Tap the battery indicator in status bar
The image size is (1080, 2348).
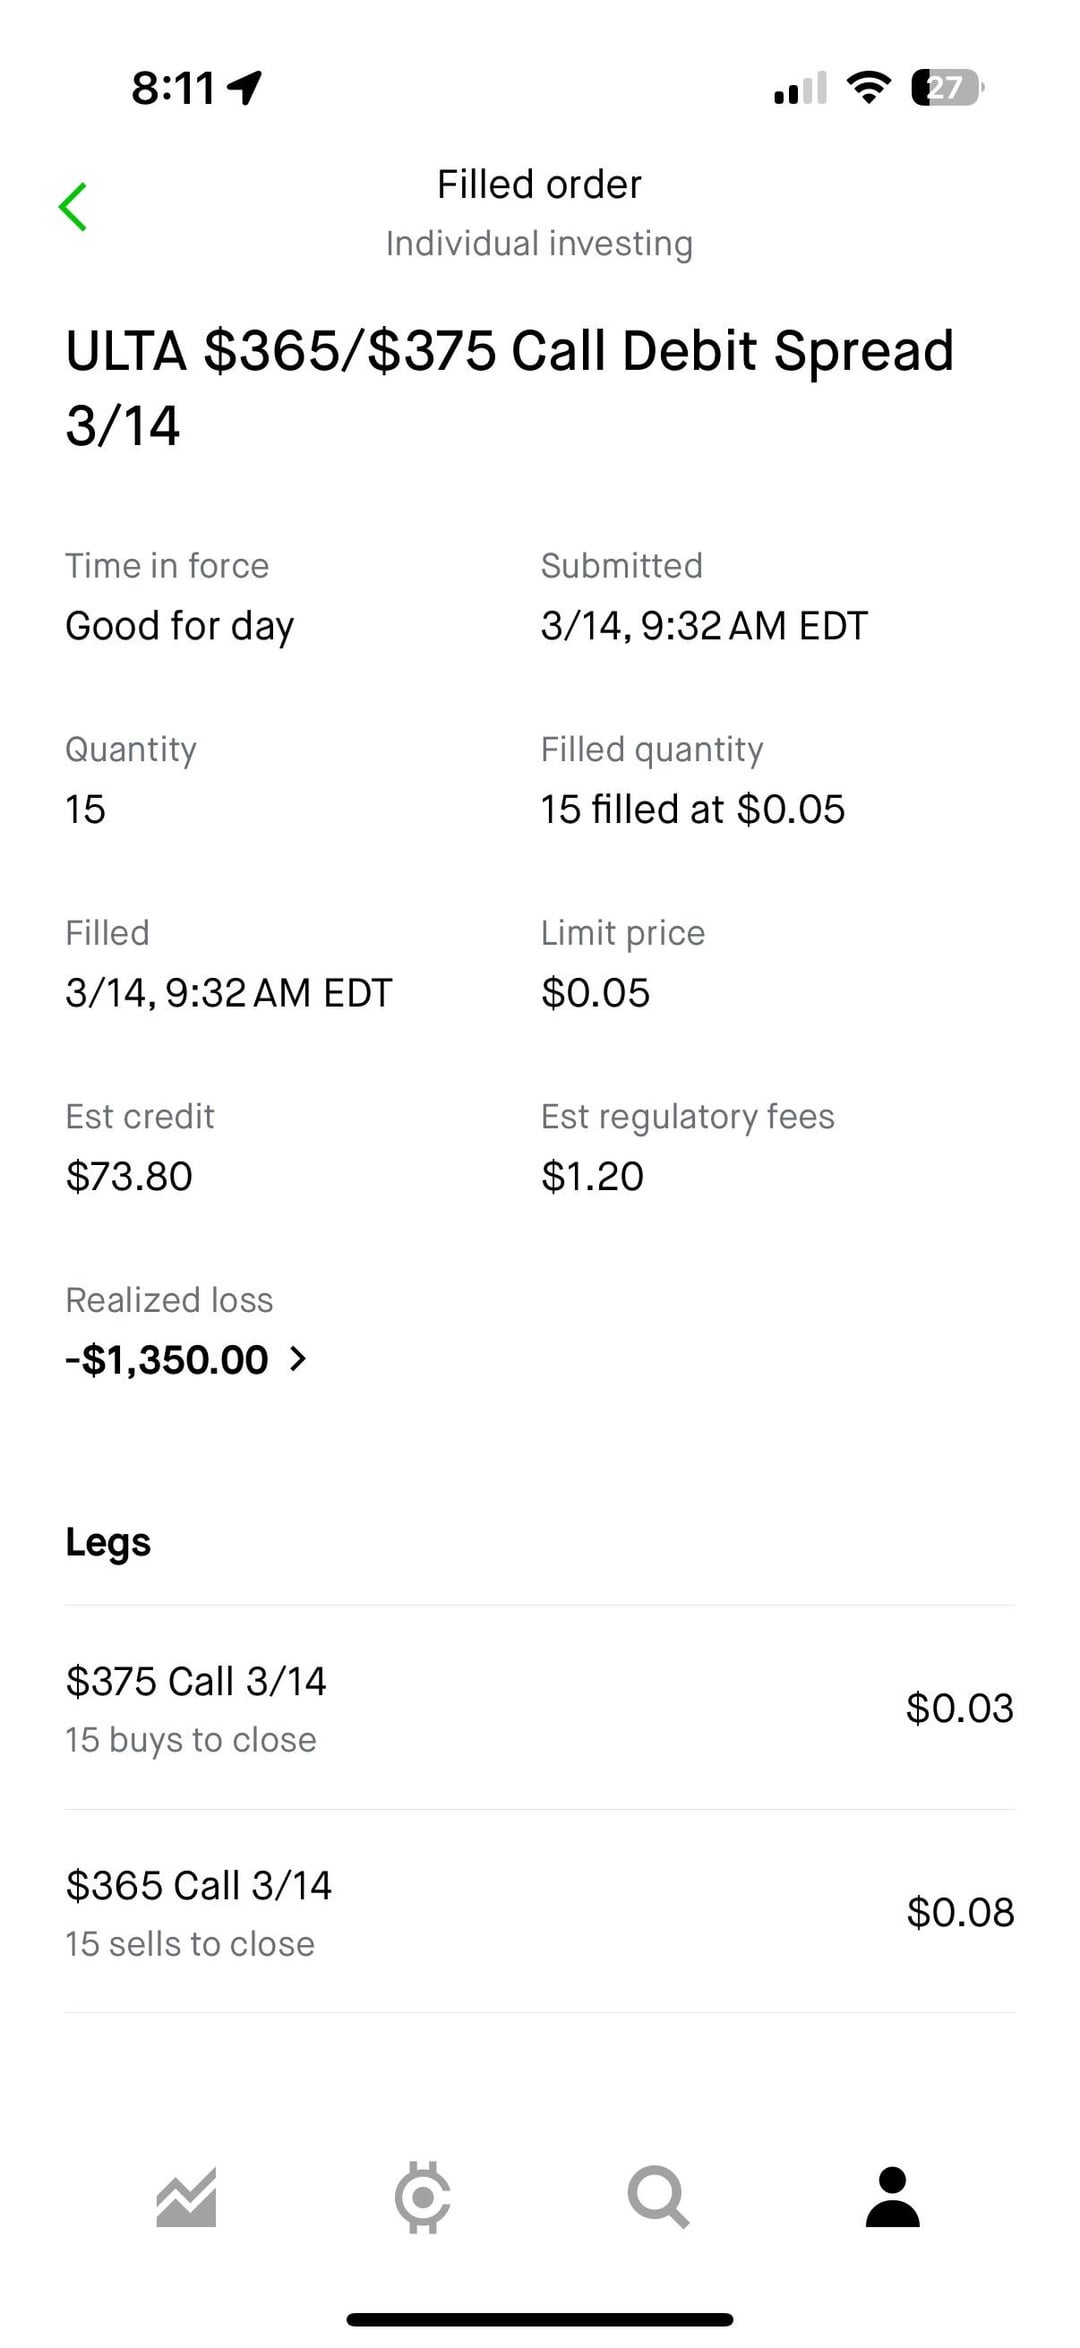coord(946,88)
